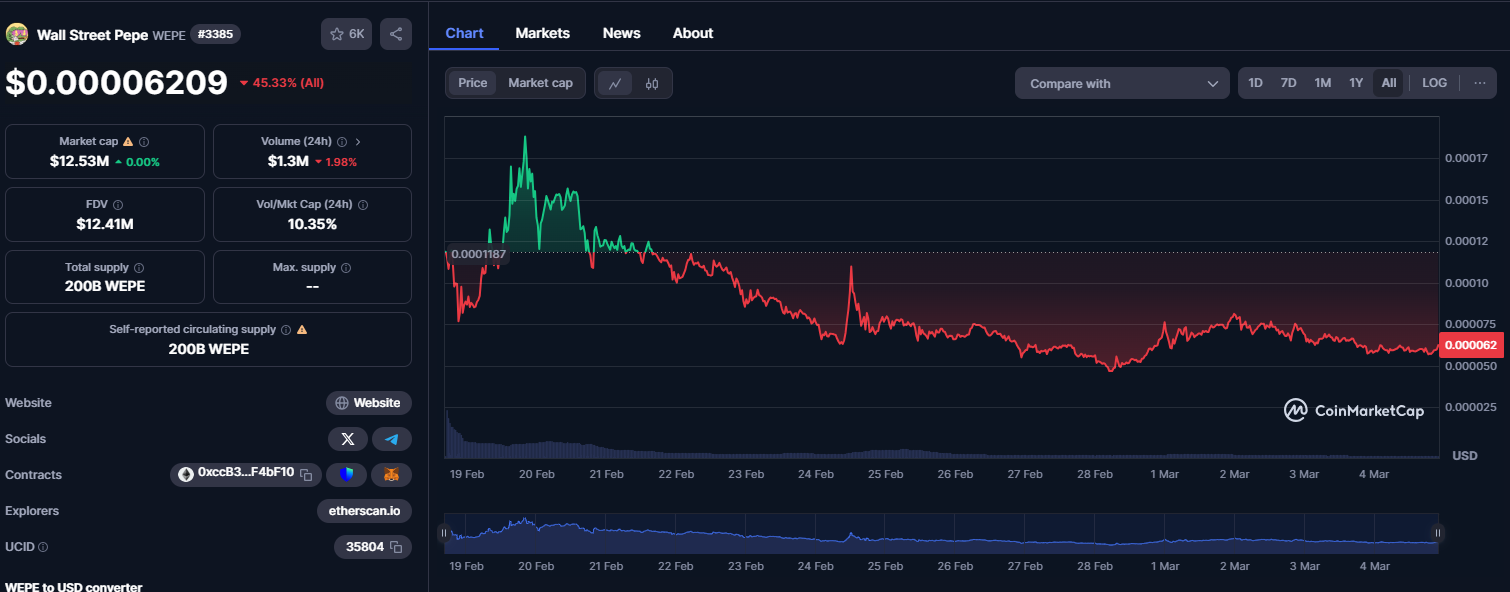Select the 7D time range
Screen dimensions: 1510x592
[1288, 83]
